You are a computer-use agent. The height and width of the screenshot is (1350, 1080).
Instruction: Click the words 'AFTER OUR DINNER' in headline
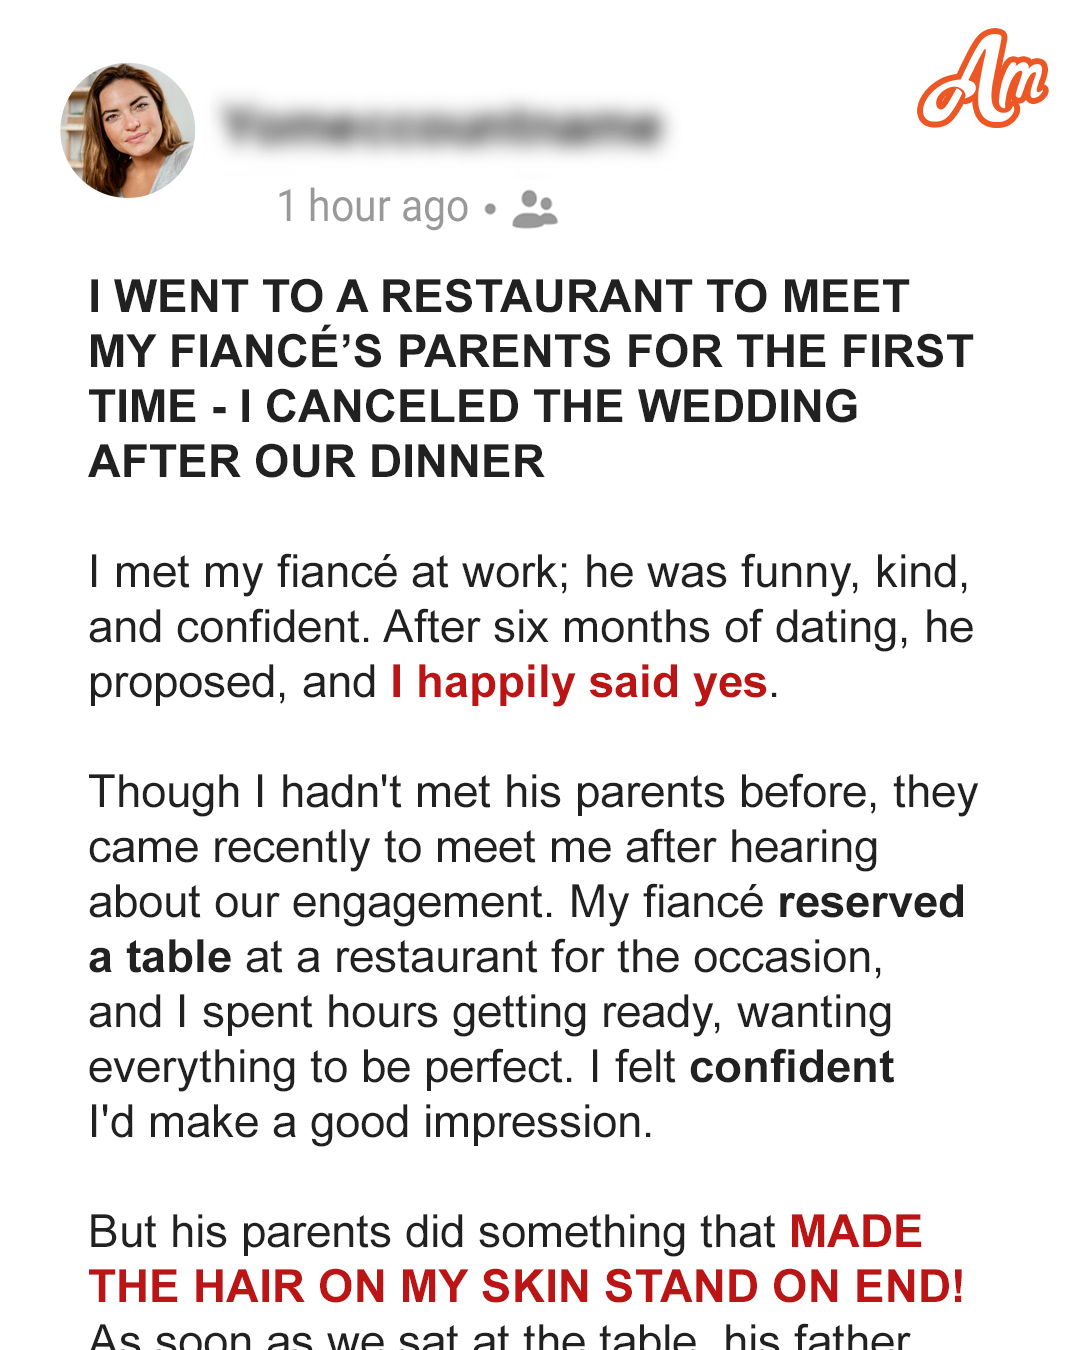click(x=316, y=462)
